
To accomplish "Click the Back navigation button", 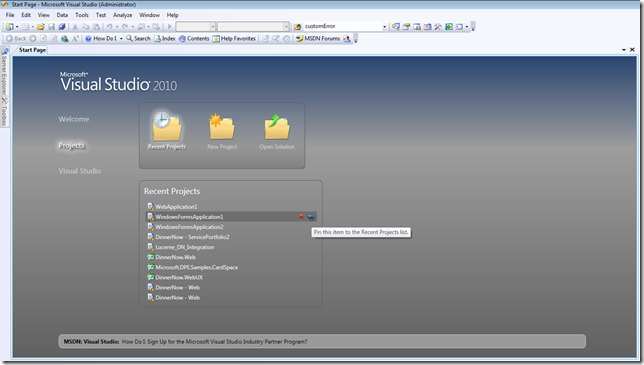I will click(x=16, y=39).
